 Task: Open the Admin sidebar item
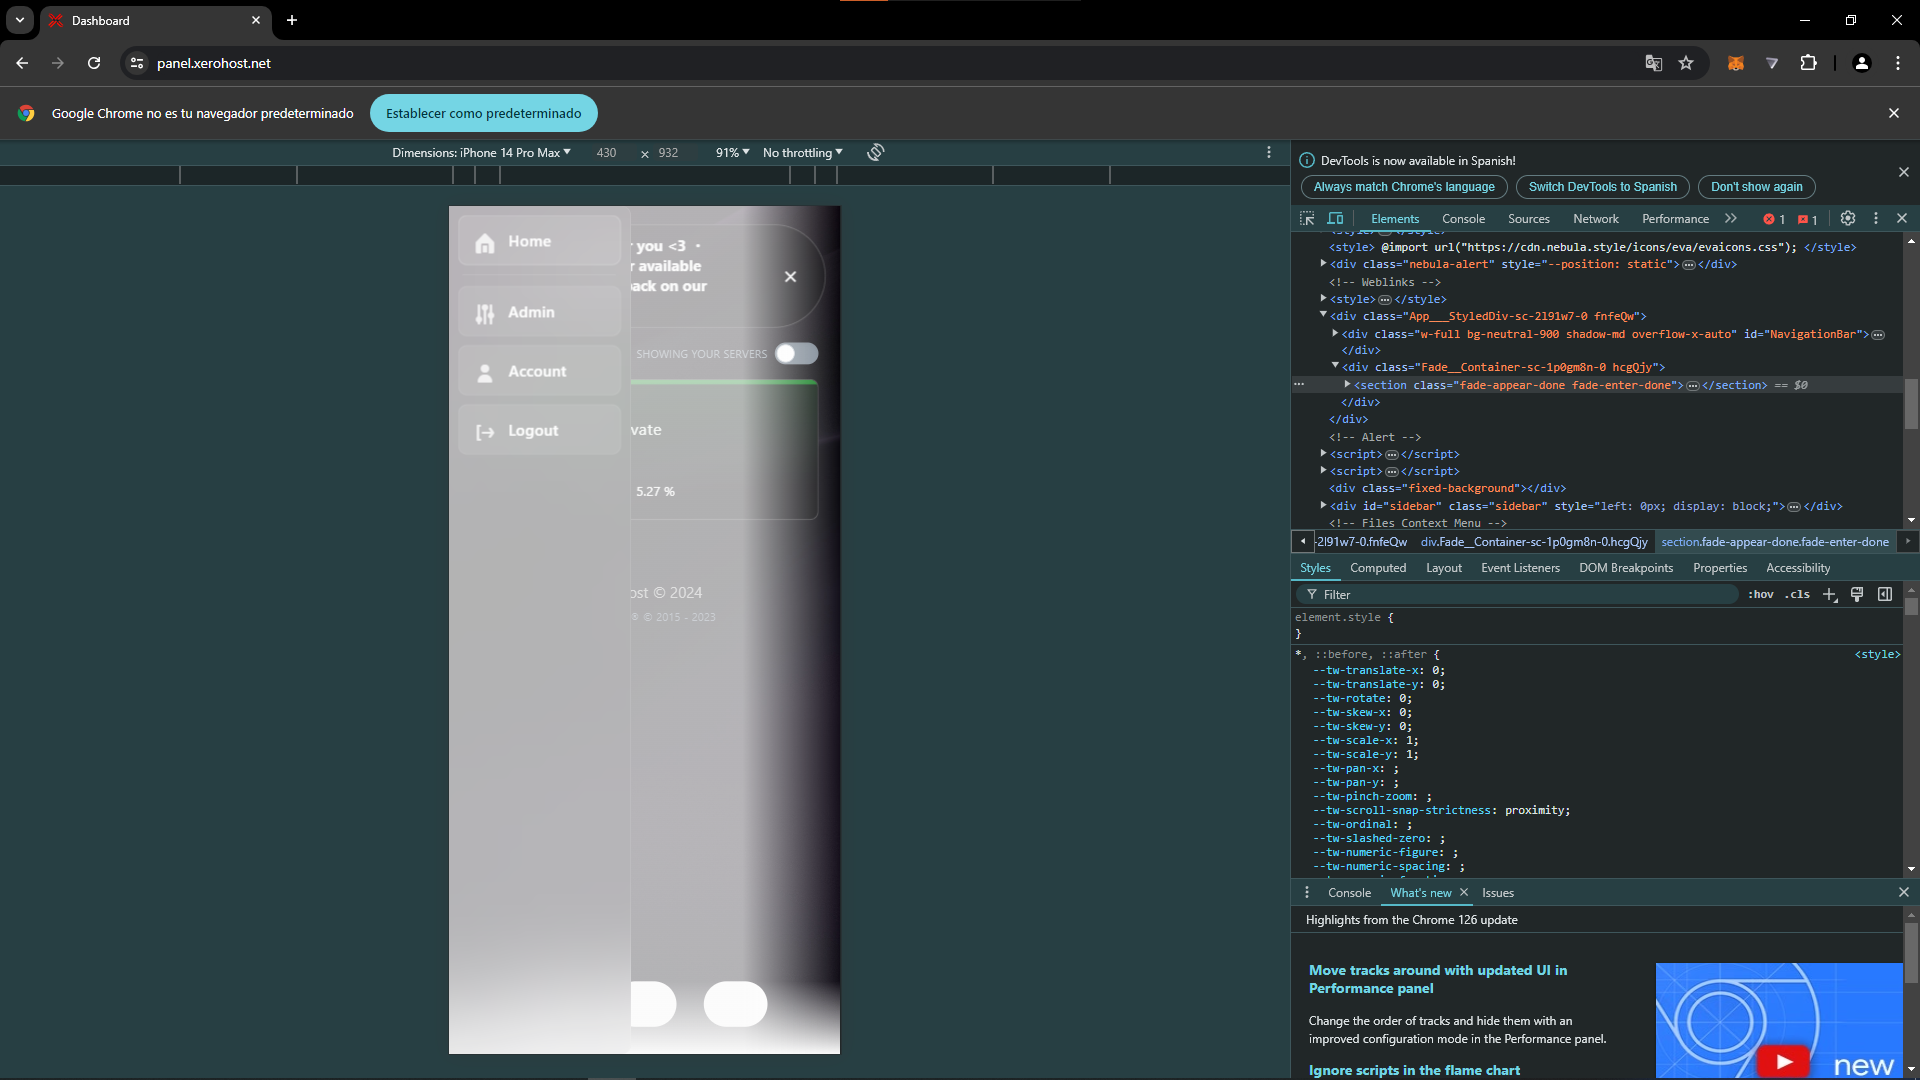(540, 312)
